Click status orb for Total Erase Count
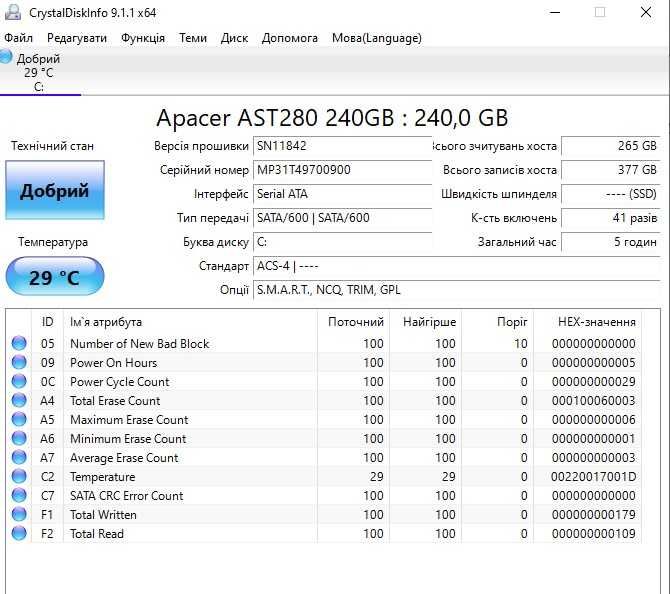Viewport: 670px width, 594px height. [x=19, y=400]
